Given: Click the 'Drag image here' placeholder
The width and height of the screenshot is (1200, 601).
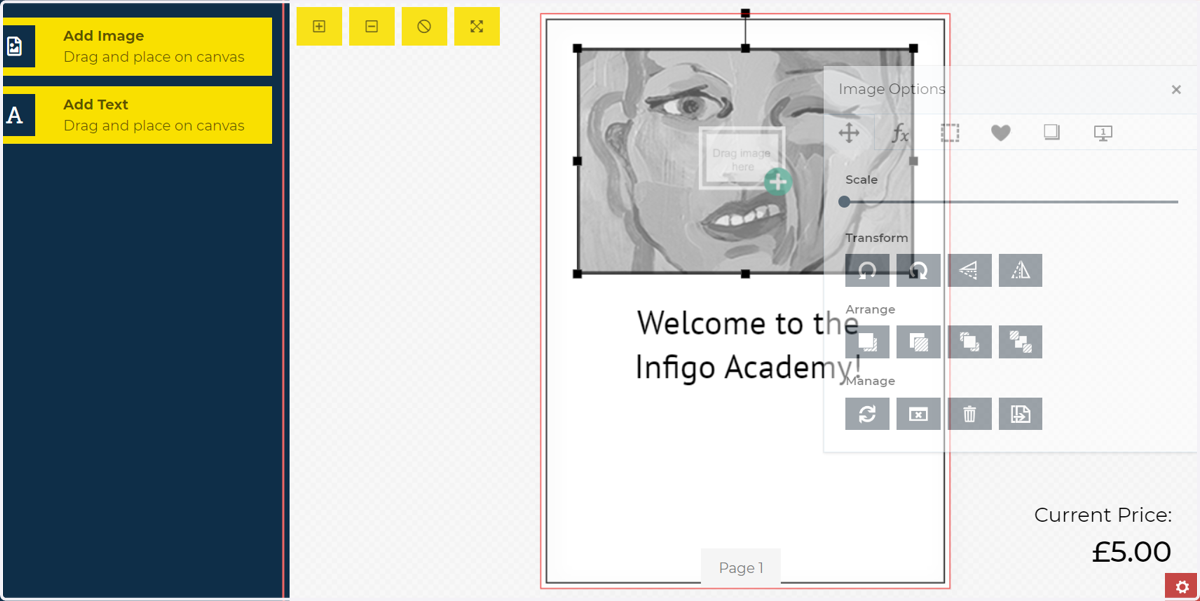Looking at the screenshot, I should click(741, 157).
